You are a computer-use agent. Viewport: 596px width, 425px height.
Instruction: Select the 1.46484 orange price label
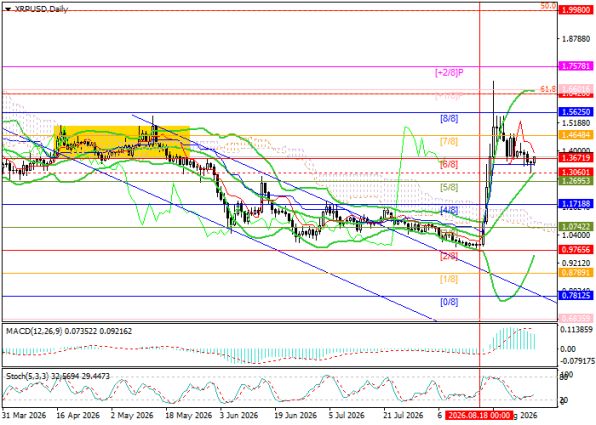click(575, 135)
